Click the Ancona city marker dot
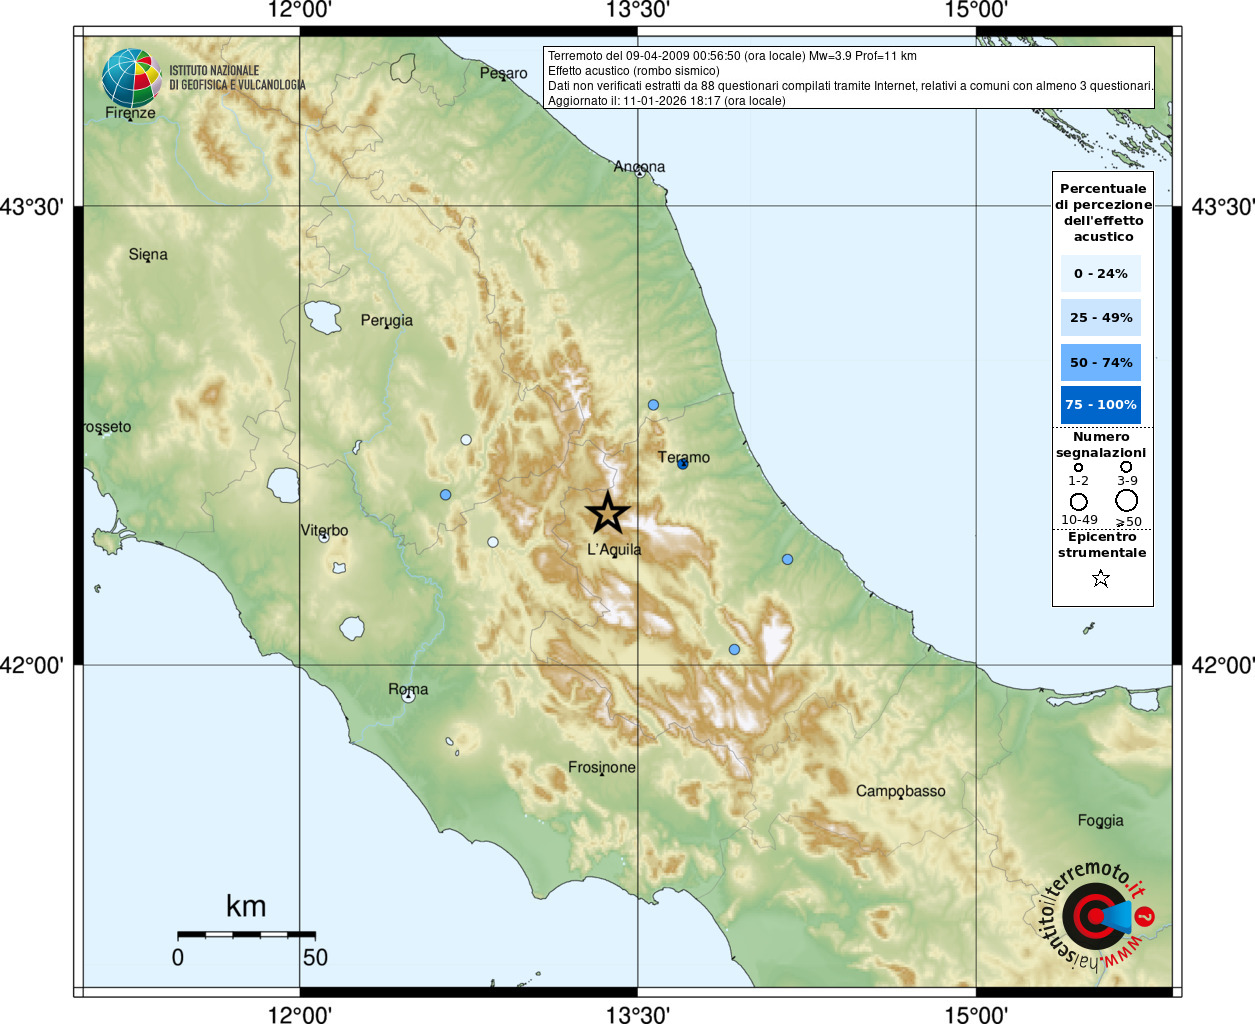 [640, 173]
